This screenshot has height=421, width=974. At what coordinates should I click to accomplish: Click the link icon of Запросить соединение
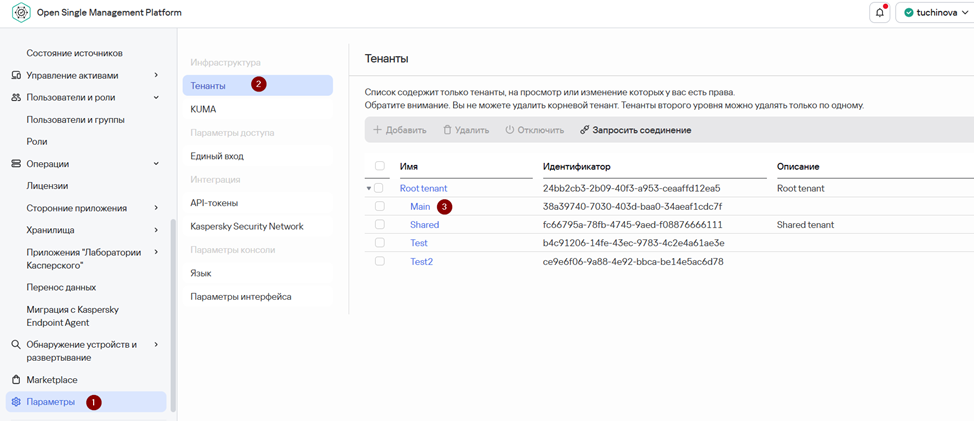click(x=584, y=130)
